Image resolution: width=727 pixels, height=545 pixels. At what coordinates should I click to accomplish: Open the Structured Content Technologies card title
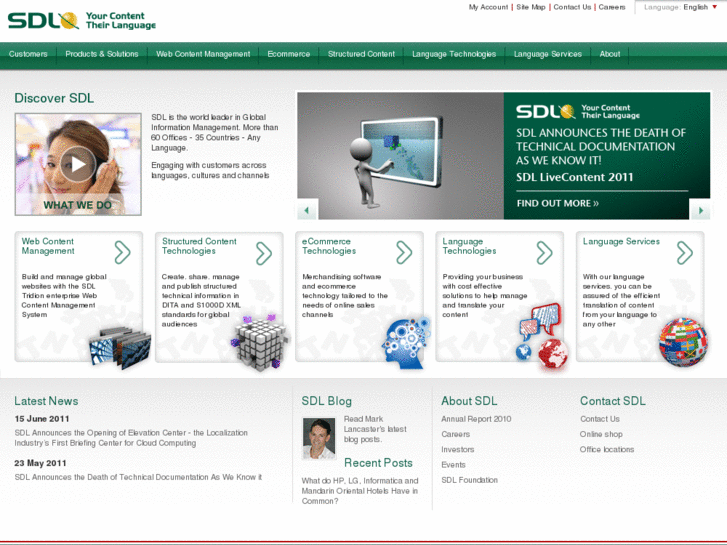click(199, 246)
